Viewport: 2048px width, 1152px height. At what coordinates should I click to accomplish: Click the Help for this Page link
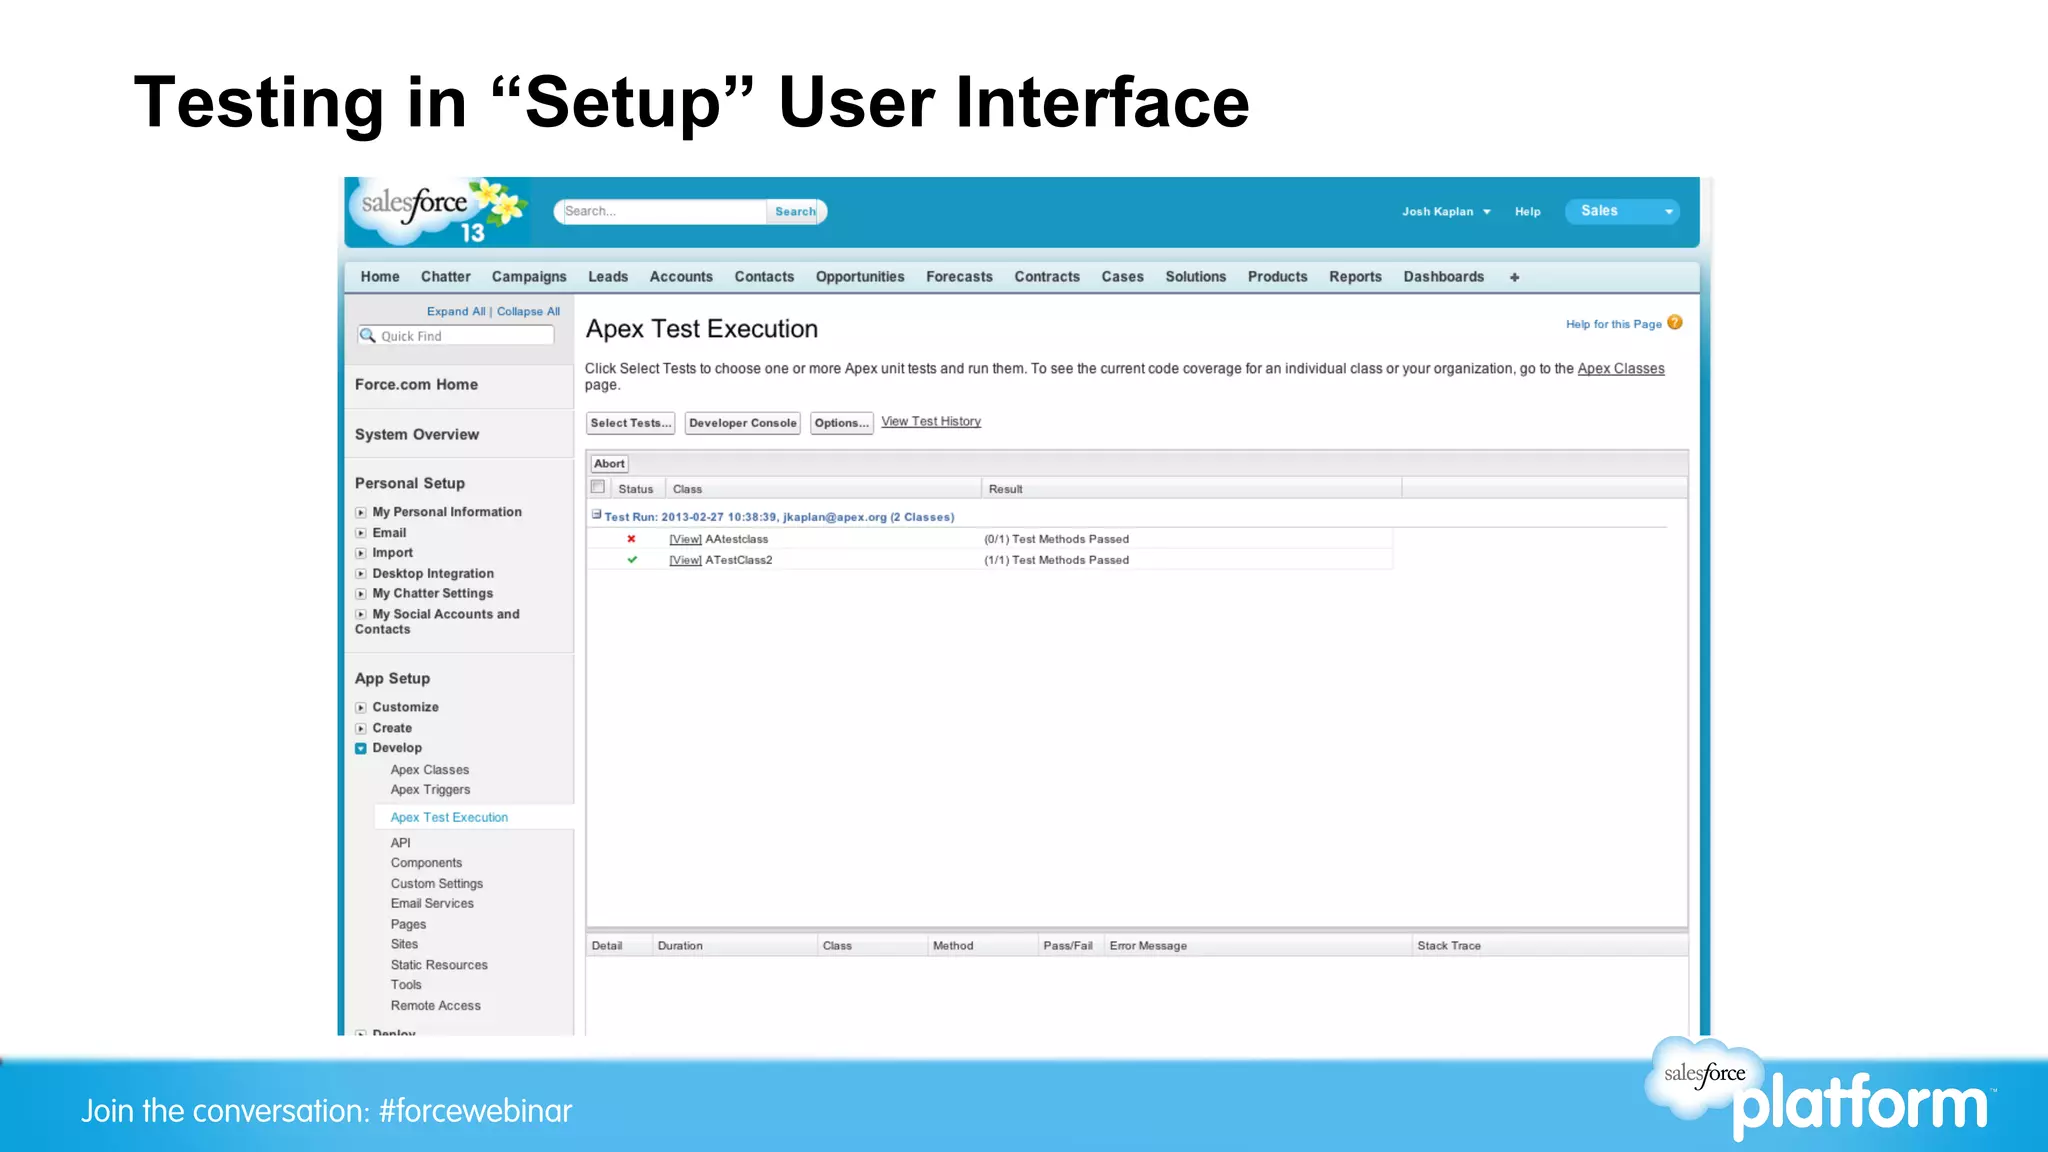(1613, 324)
